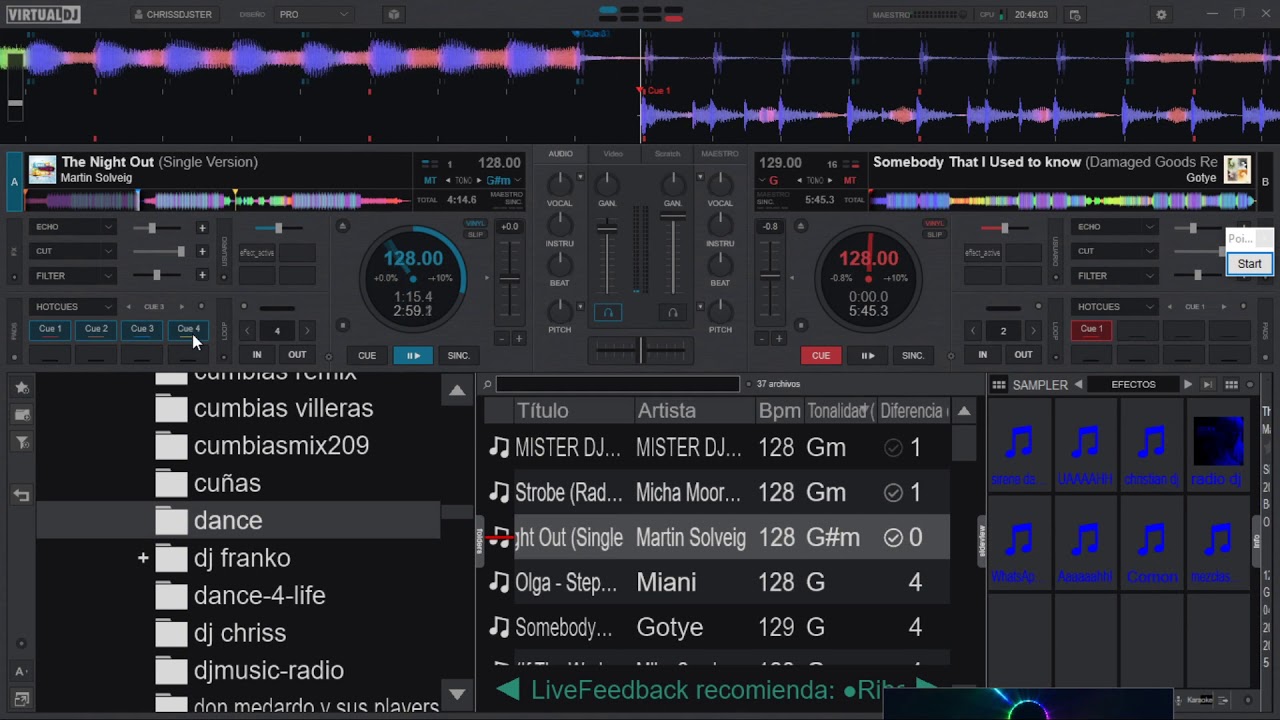Click the loop OUT button on deck A
The width and height of the screenshot is (1280, 720).
coord(297,355)
